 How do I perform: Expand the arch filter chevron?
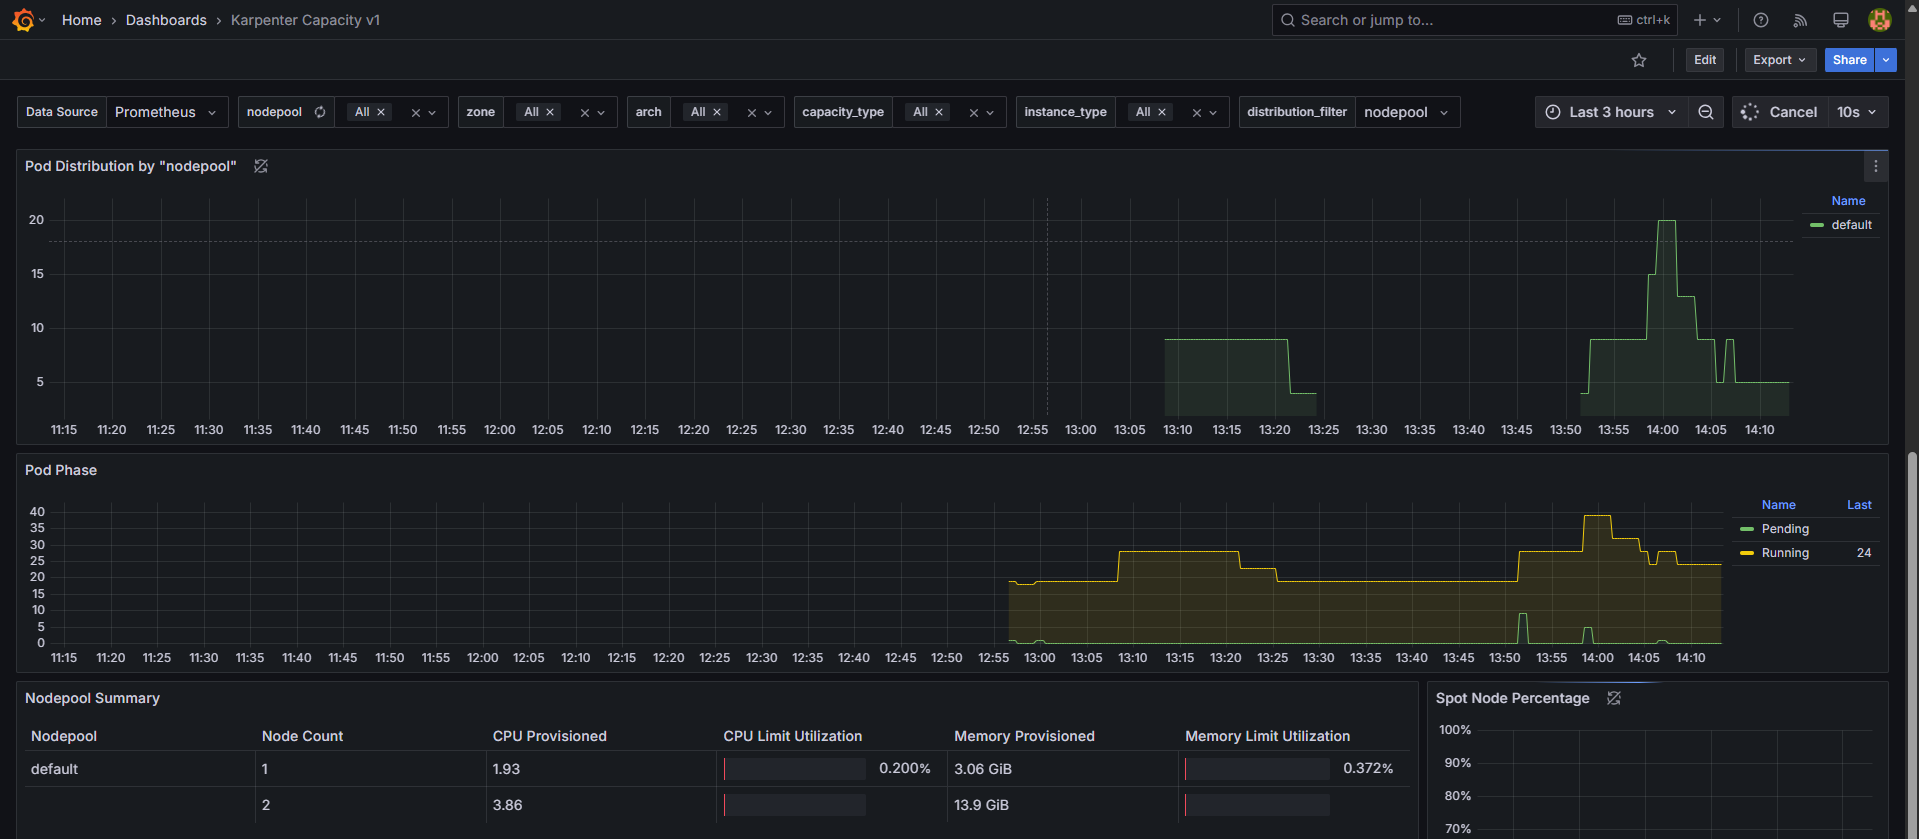[x=768, y=113]
